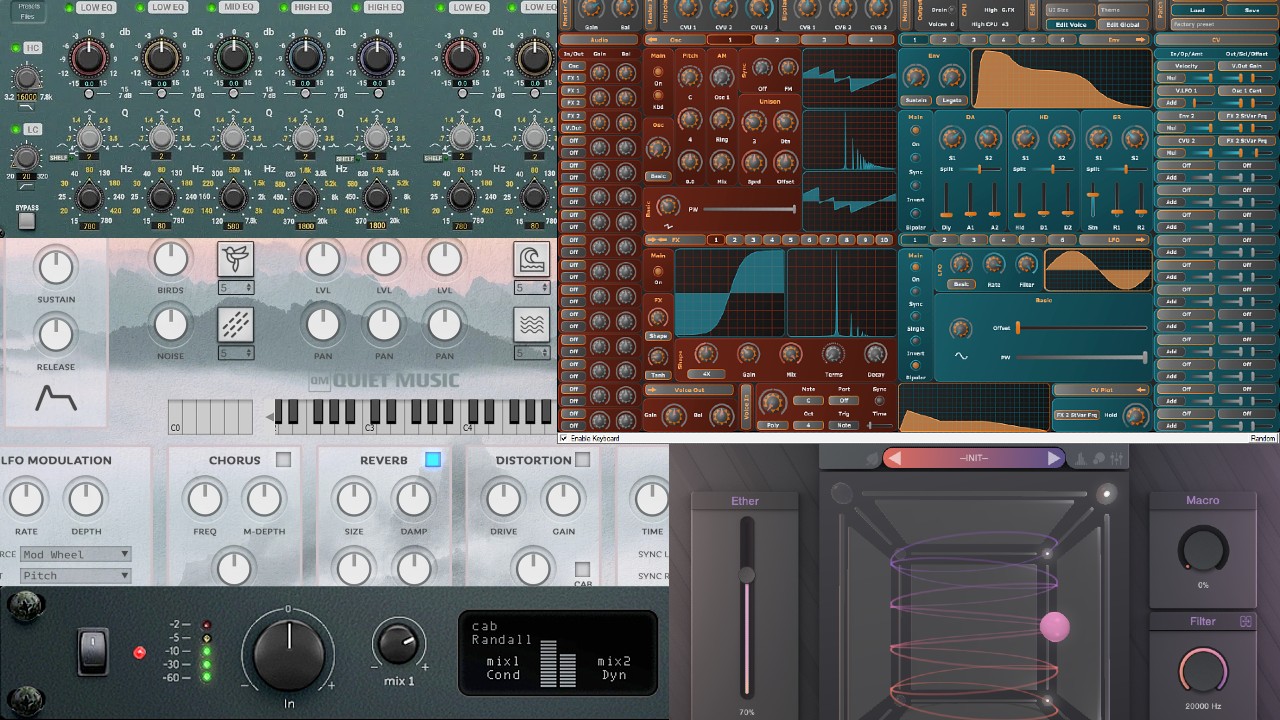The image size is (1280, 720).
Task: Disable the REVERB effect checkbox
Action: (x=432, y=460)
